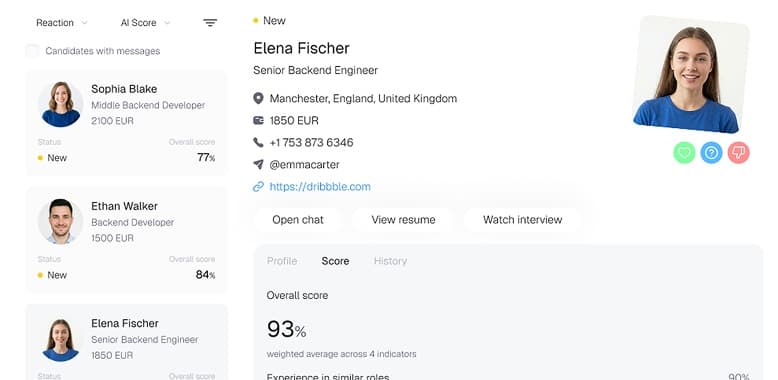Viewport: 778px width, 380px height.
Task: Switch to the Profile tab
Action: click(282, 261)
